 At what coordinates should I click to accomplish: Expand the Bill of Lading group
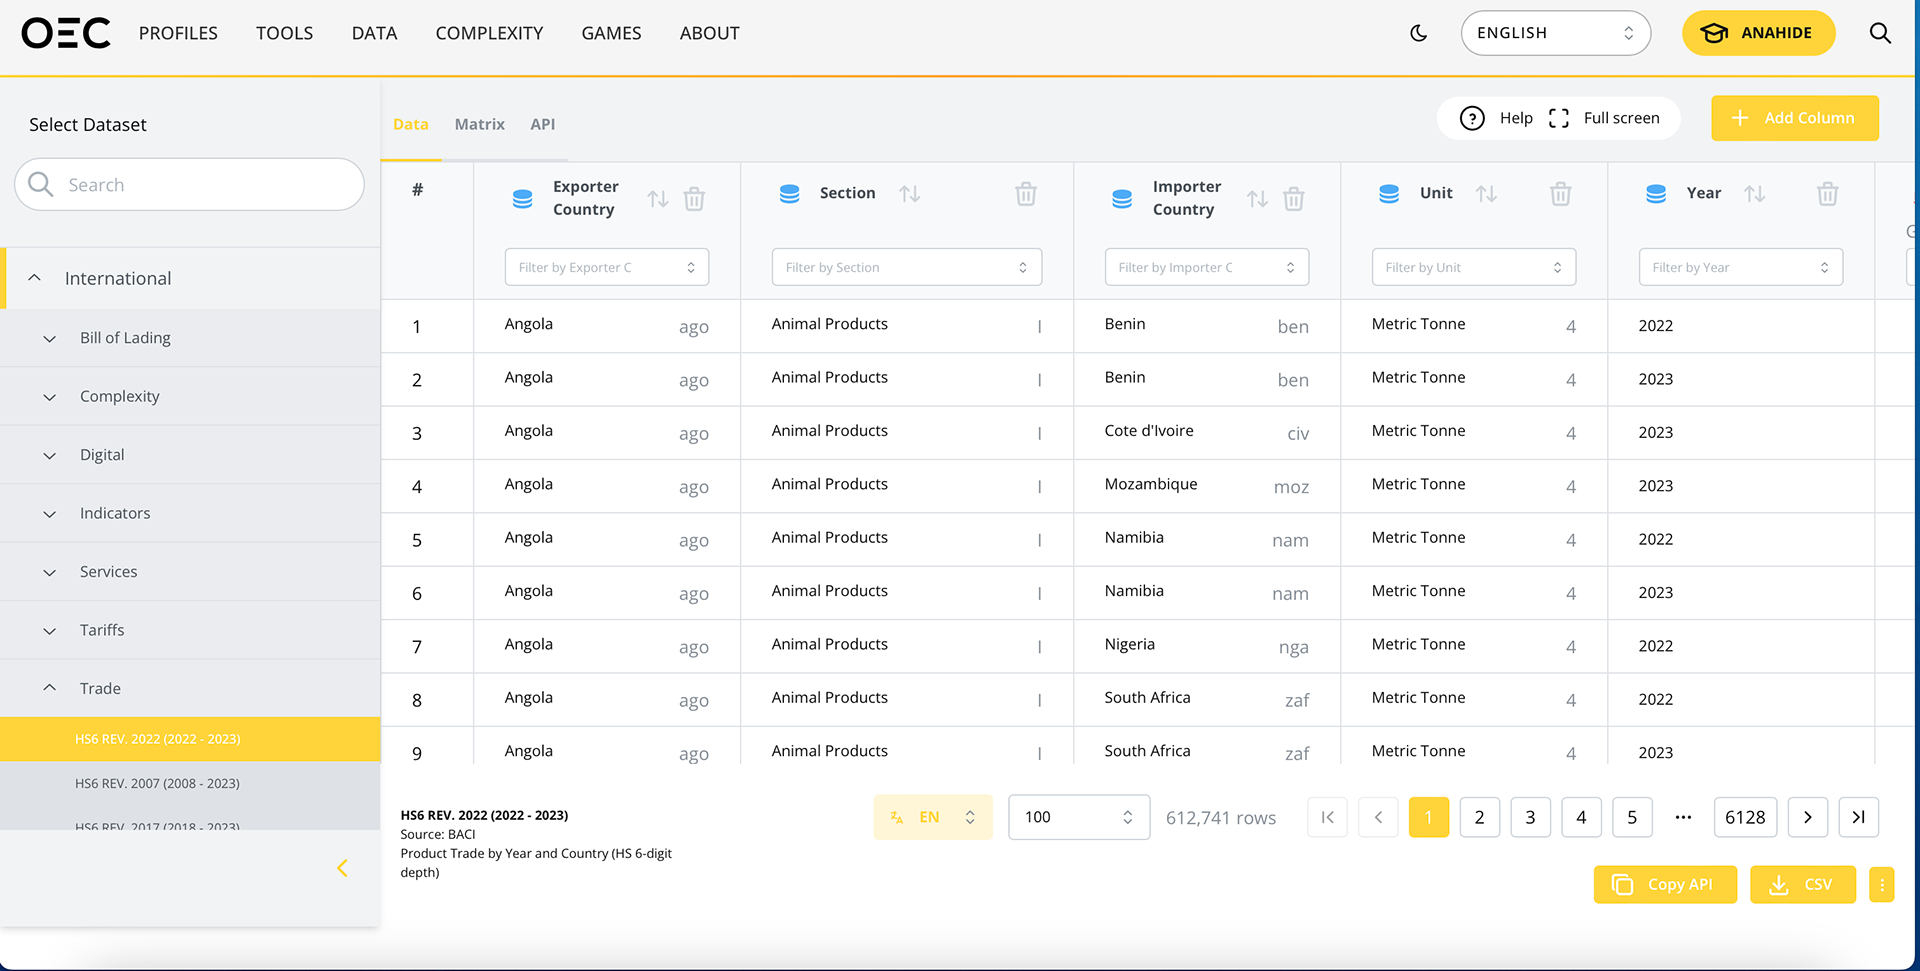coord(190,338)
